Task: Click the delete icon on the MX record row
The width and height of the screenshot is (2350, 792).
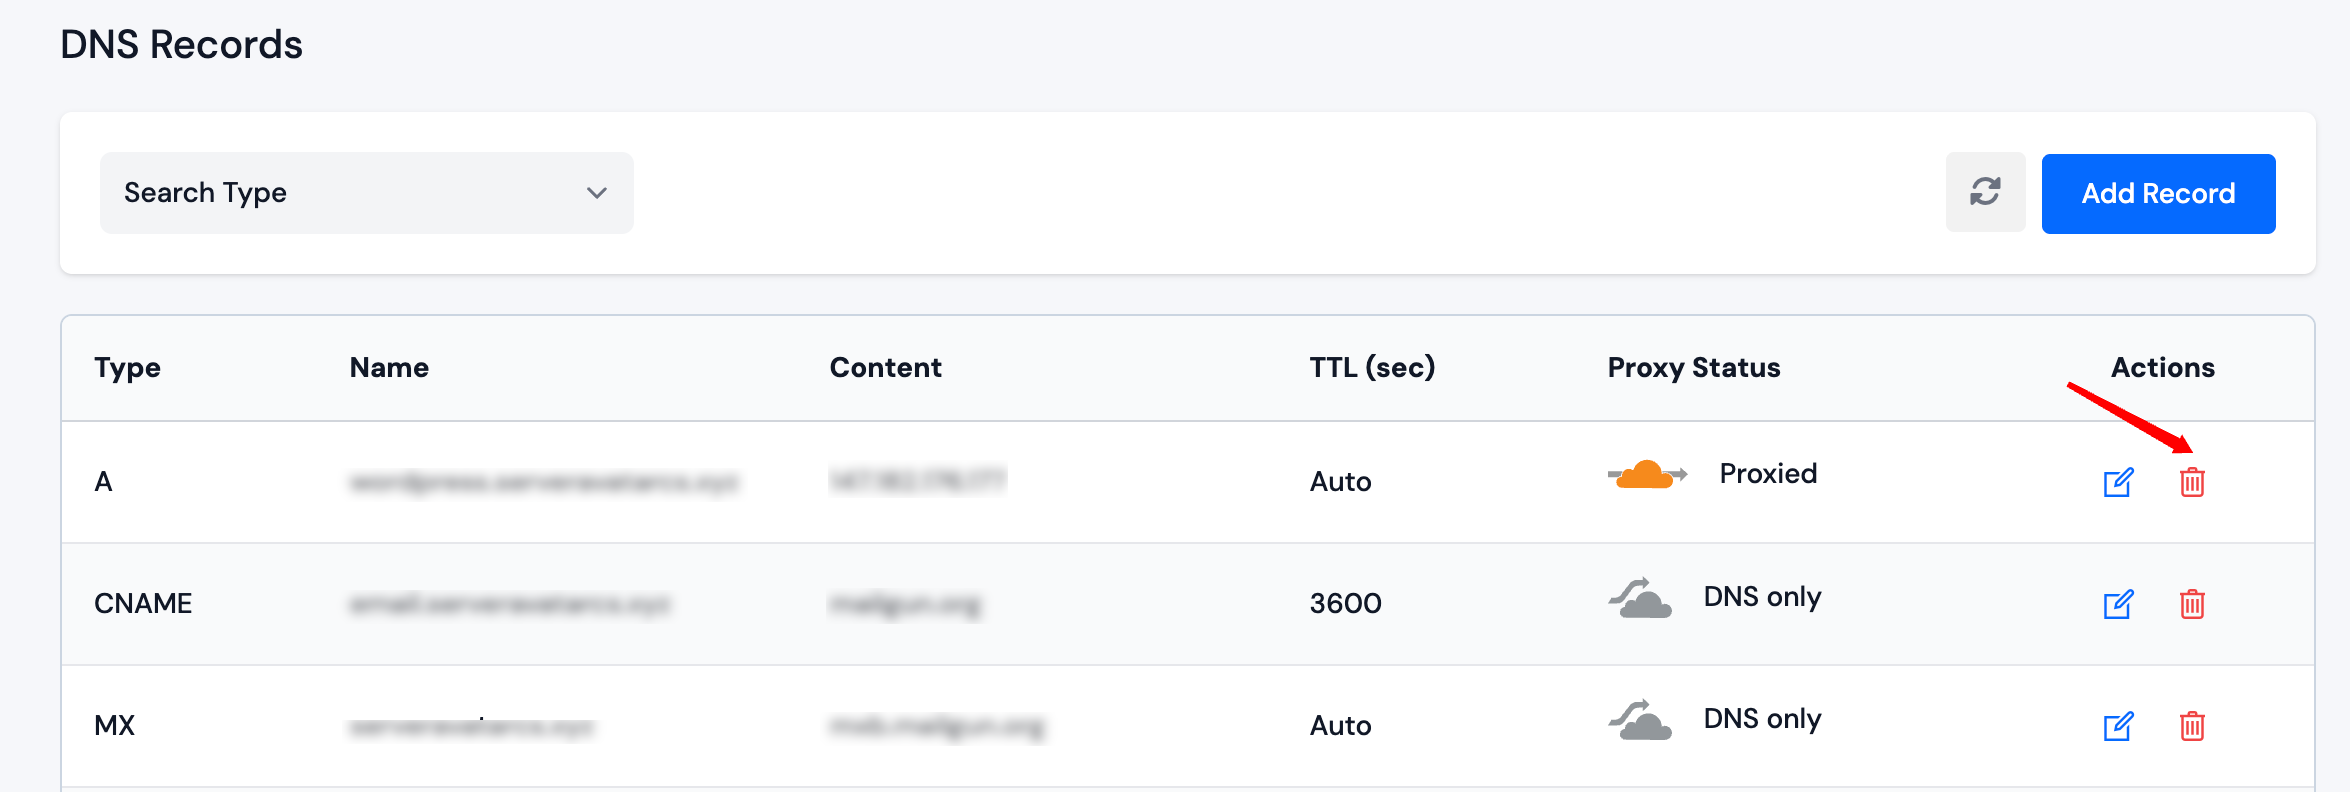Action: [2192, 727]
